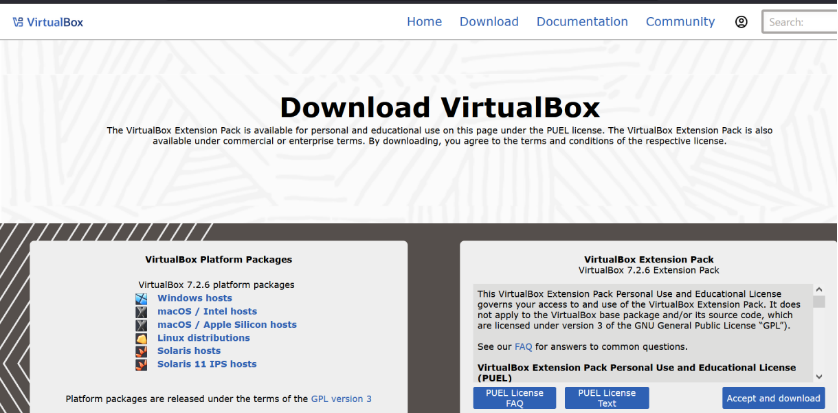Click Accept and download button
Viewport: 838px width, 413px height.
click(773, 398)
